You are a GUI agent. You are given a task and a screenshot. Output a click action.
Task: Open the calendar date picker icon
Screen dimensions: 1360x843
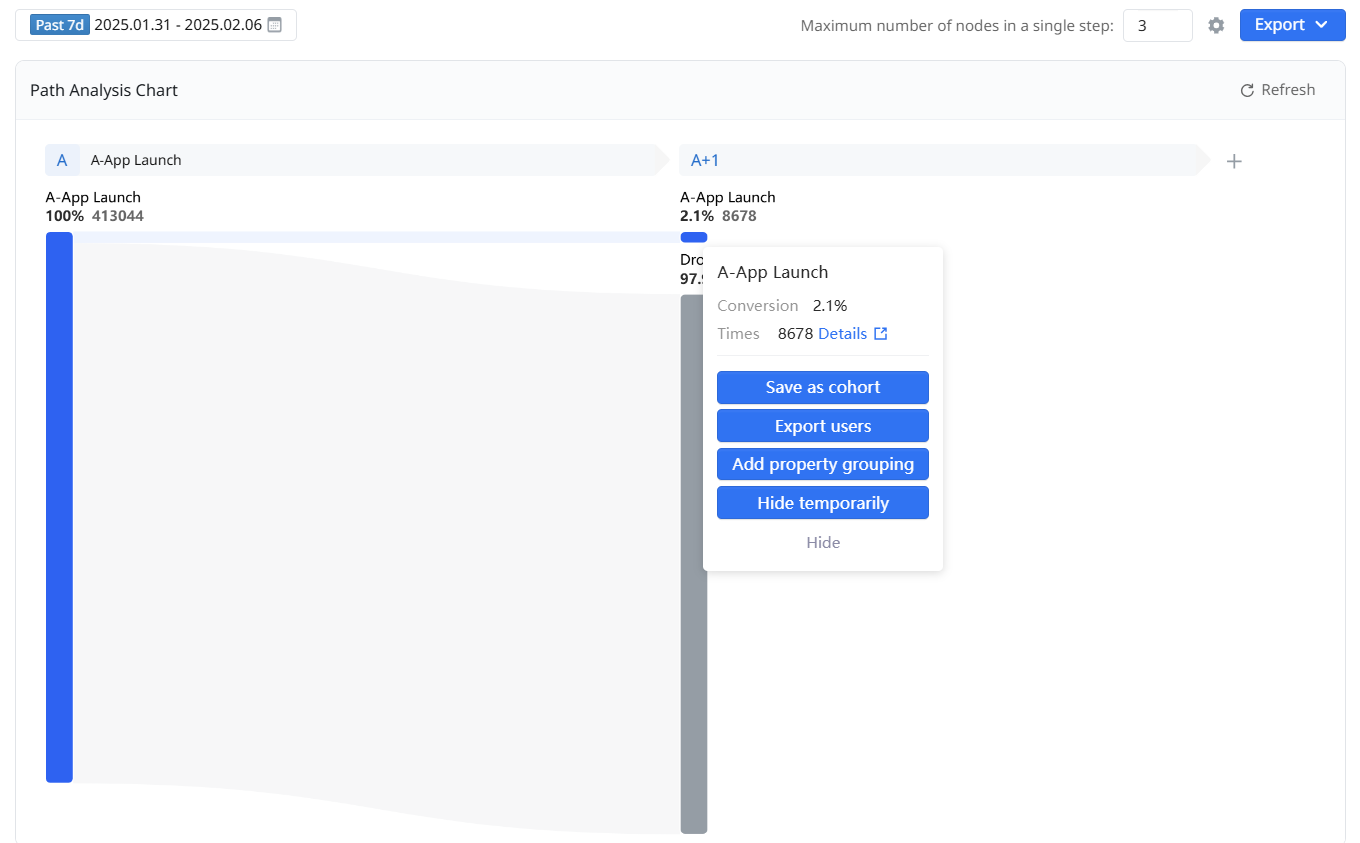(275, 25)
